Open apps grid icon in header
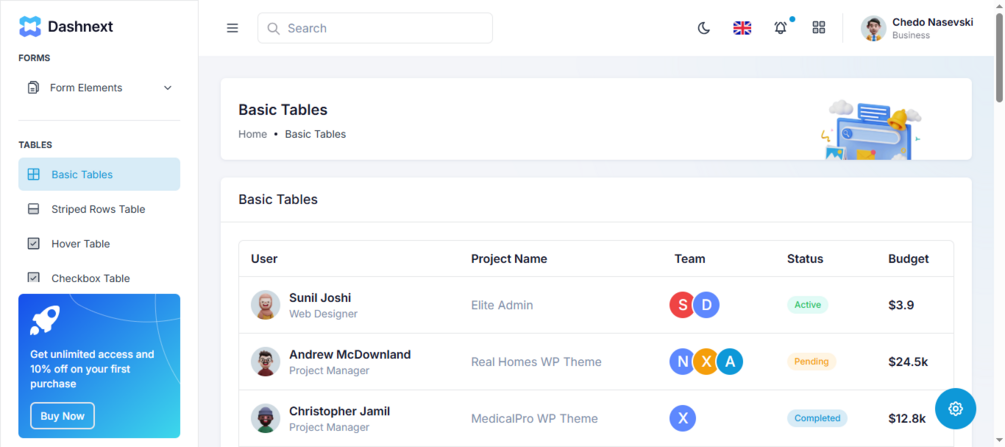This screenshot has width=1005, height=447. coord(819,28)
